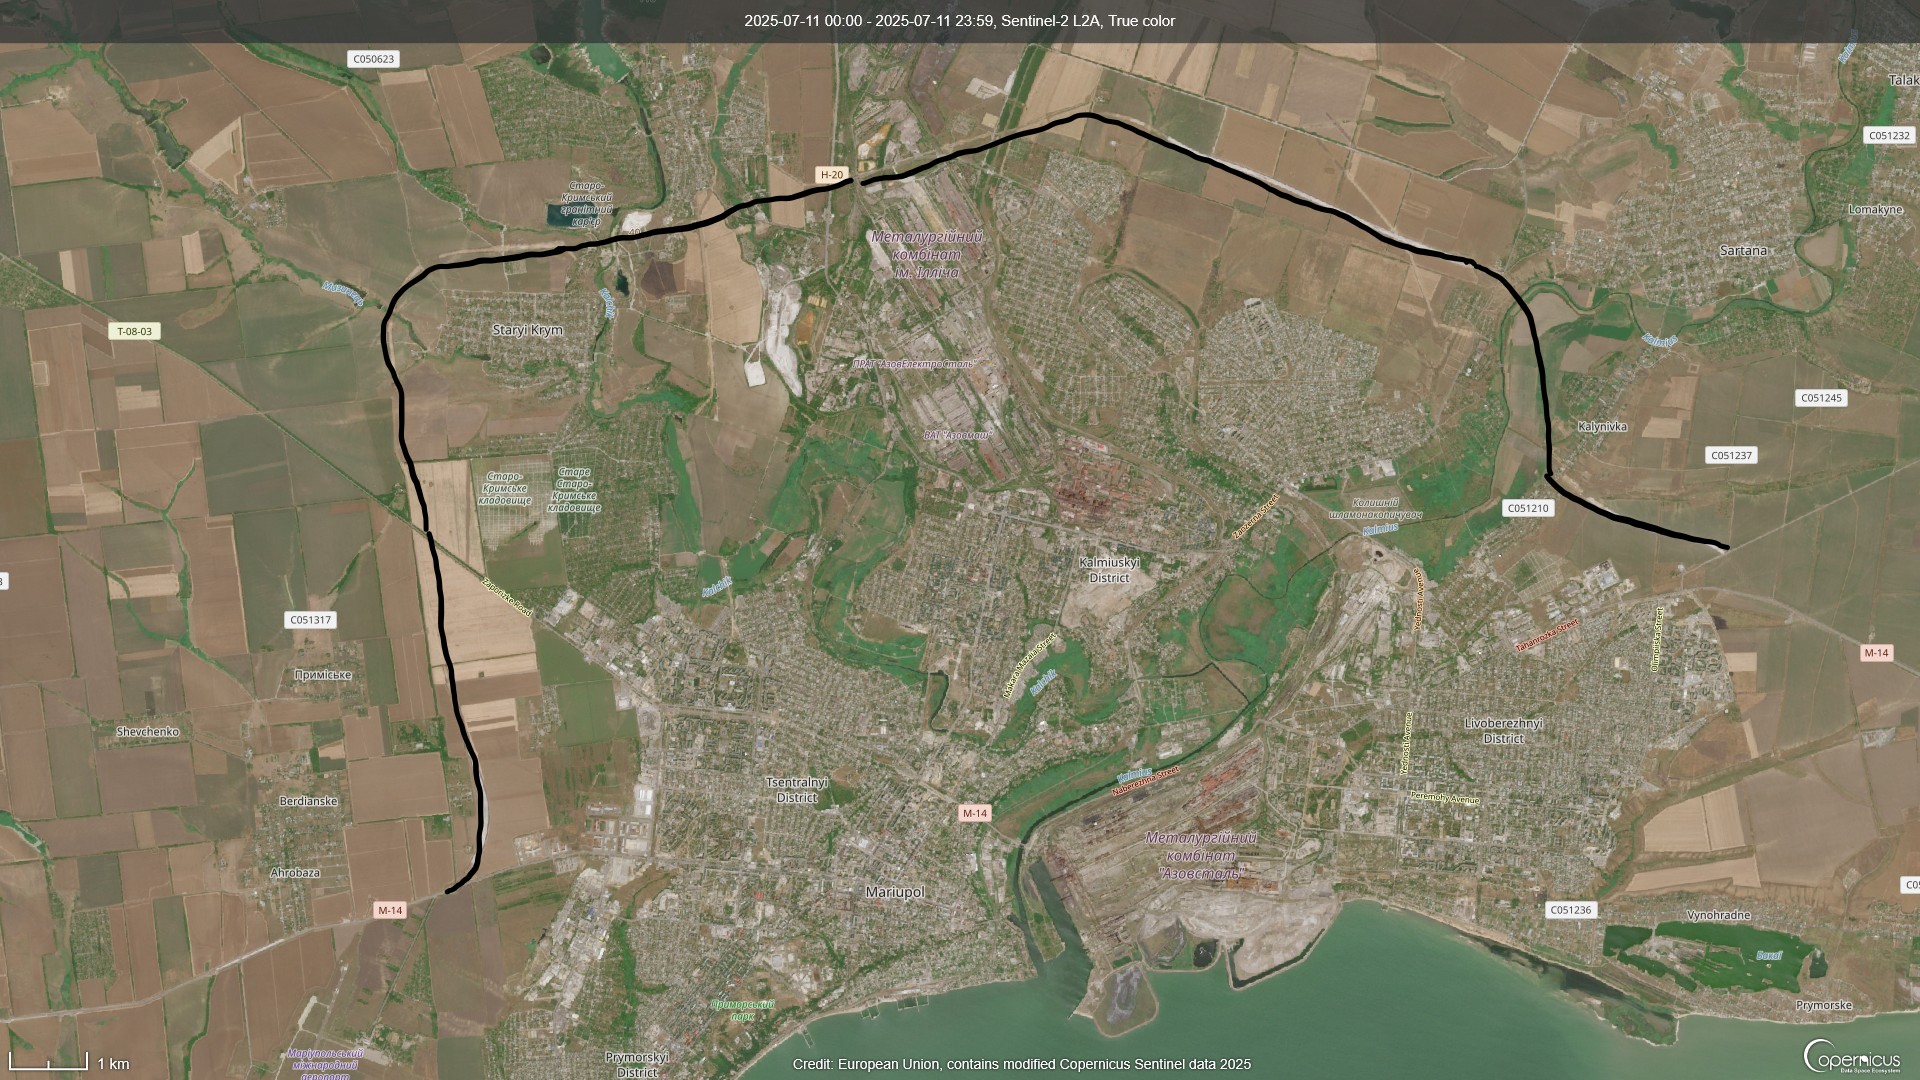
Task: Click the C051236 road marker near the coast
Action: 1570,910
